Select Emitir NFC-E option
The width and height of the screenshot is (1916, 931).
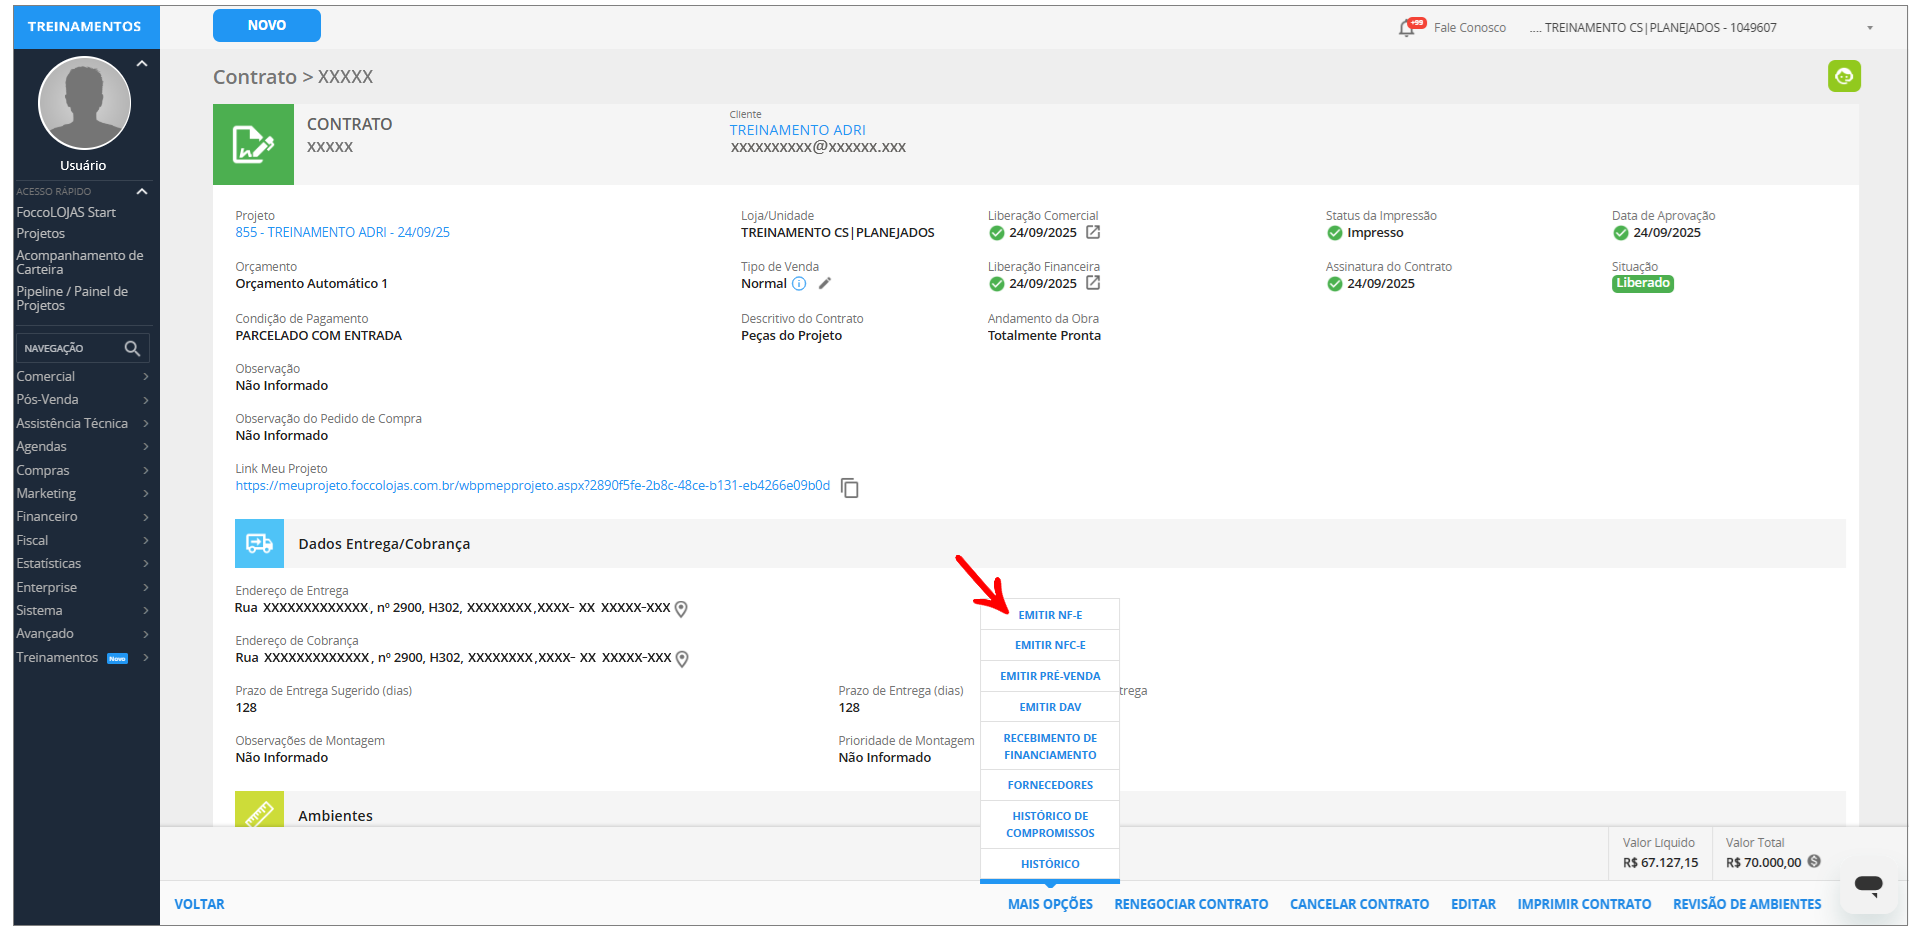1050,645
